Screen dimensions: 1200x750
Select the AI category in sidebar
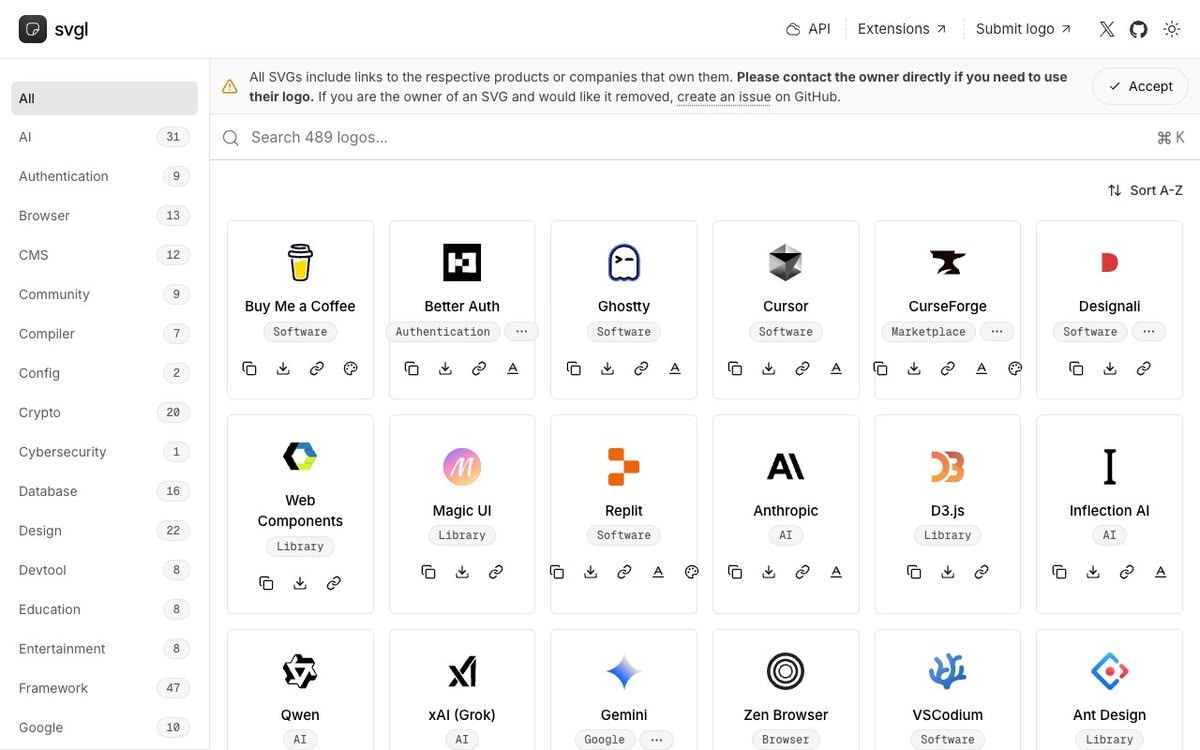point(104,137)
